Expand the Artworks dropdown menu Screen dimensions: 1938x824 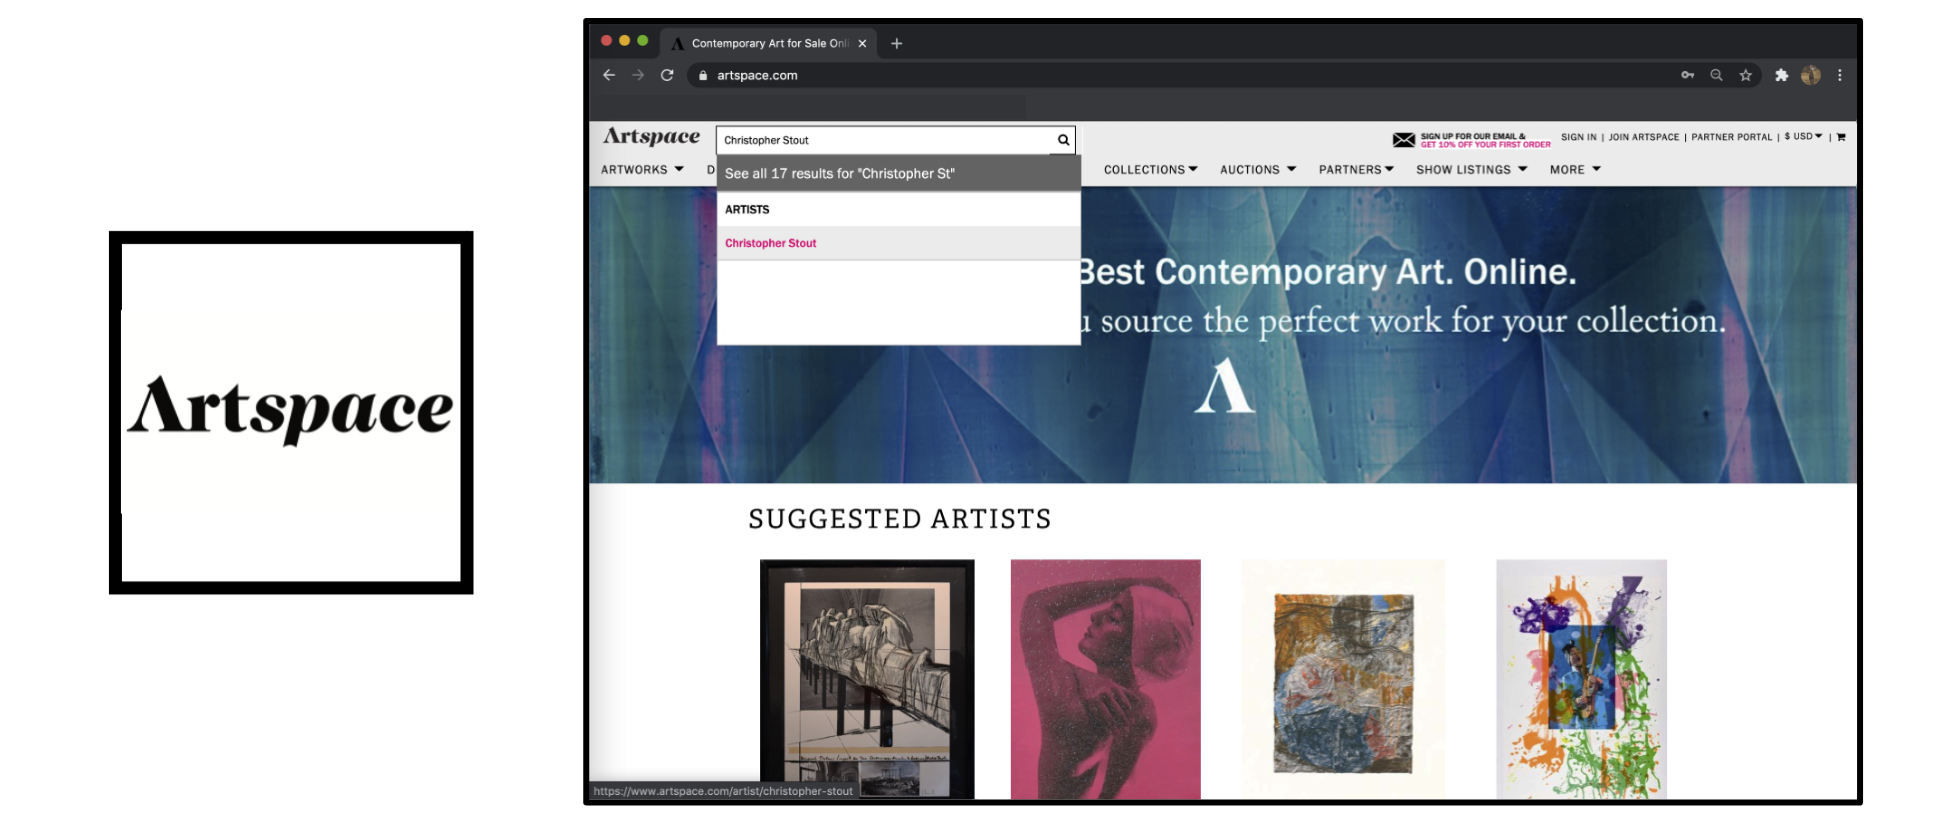point(642,170)
